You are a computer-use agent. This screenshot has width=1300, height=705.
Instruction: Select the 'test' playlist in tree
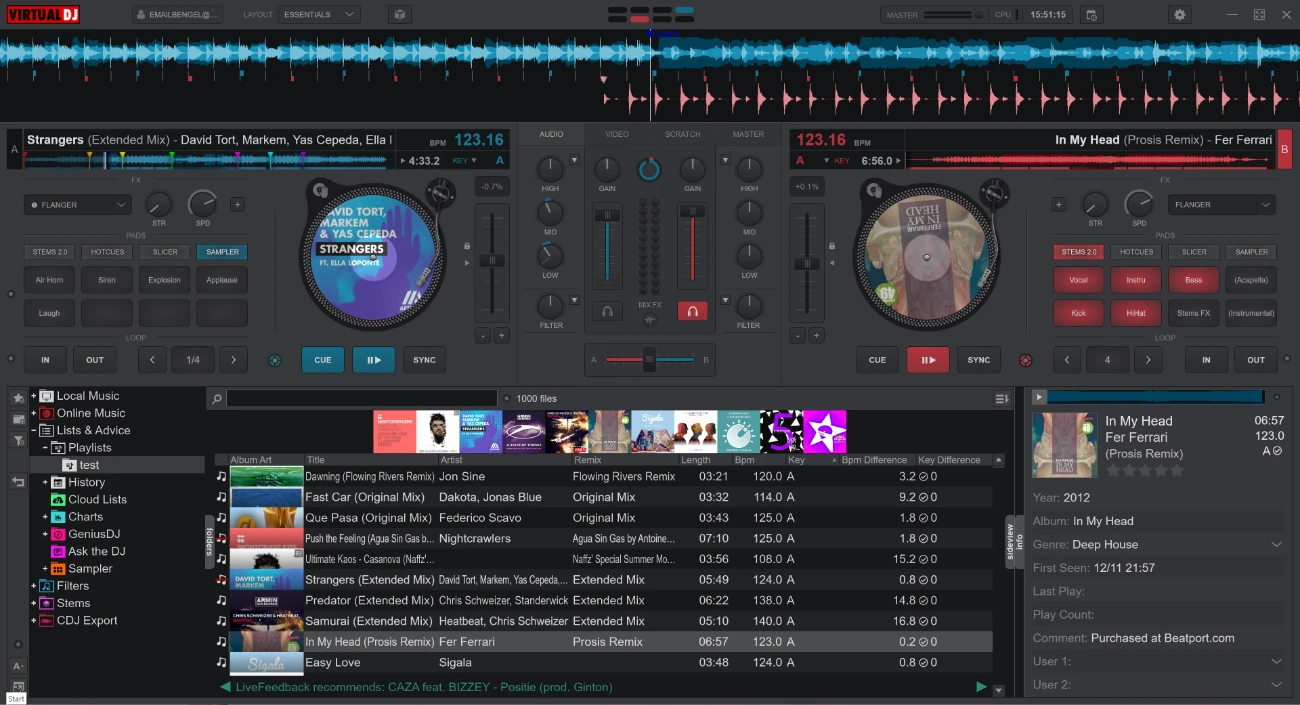tap(89, 465)
